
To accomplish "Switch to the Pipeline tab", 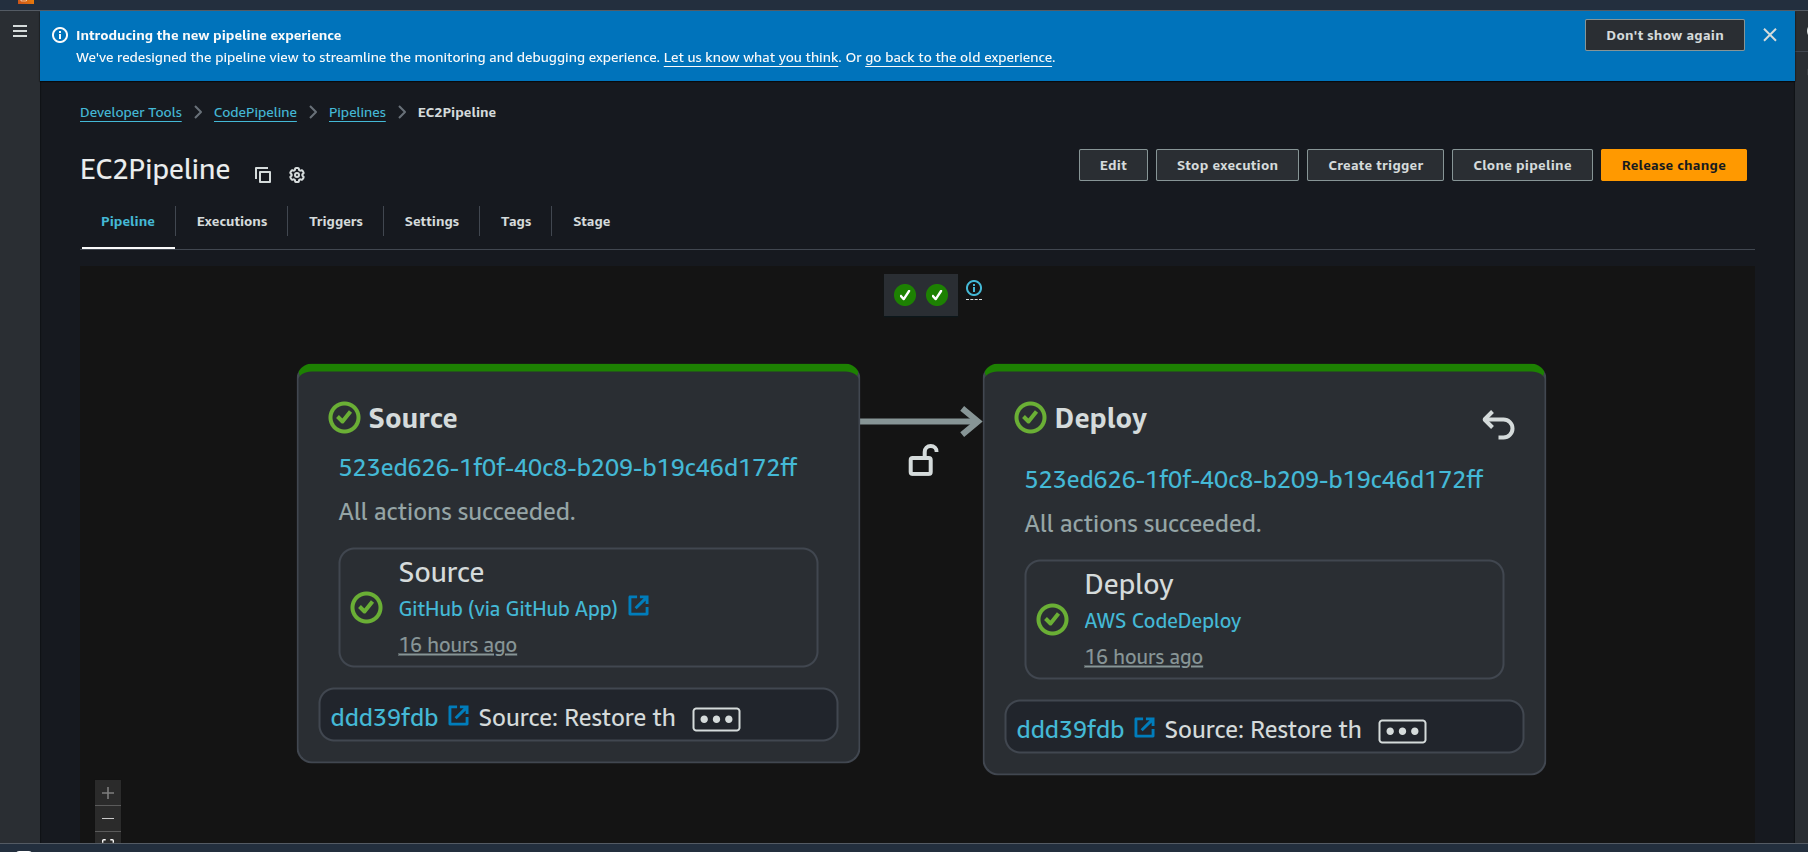I will (x=128, y=222).
